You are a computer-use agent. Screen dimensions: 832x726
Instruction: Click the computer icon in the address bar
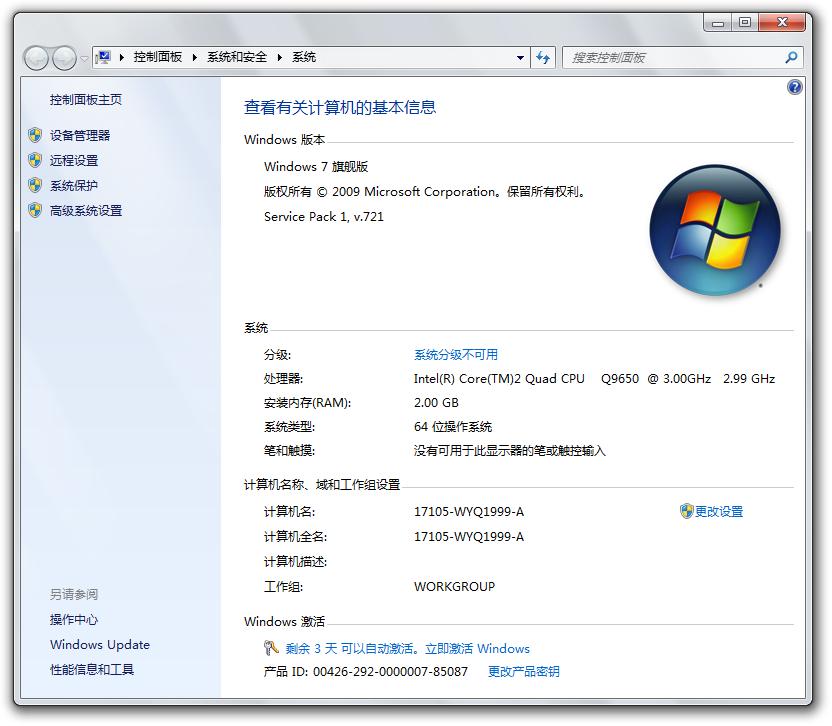coord(104,58)
